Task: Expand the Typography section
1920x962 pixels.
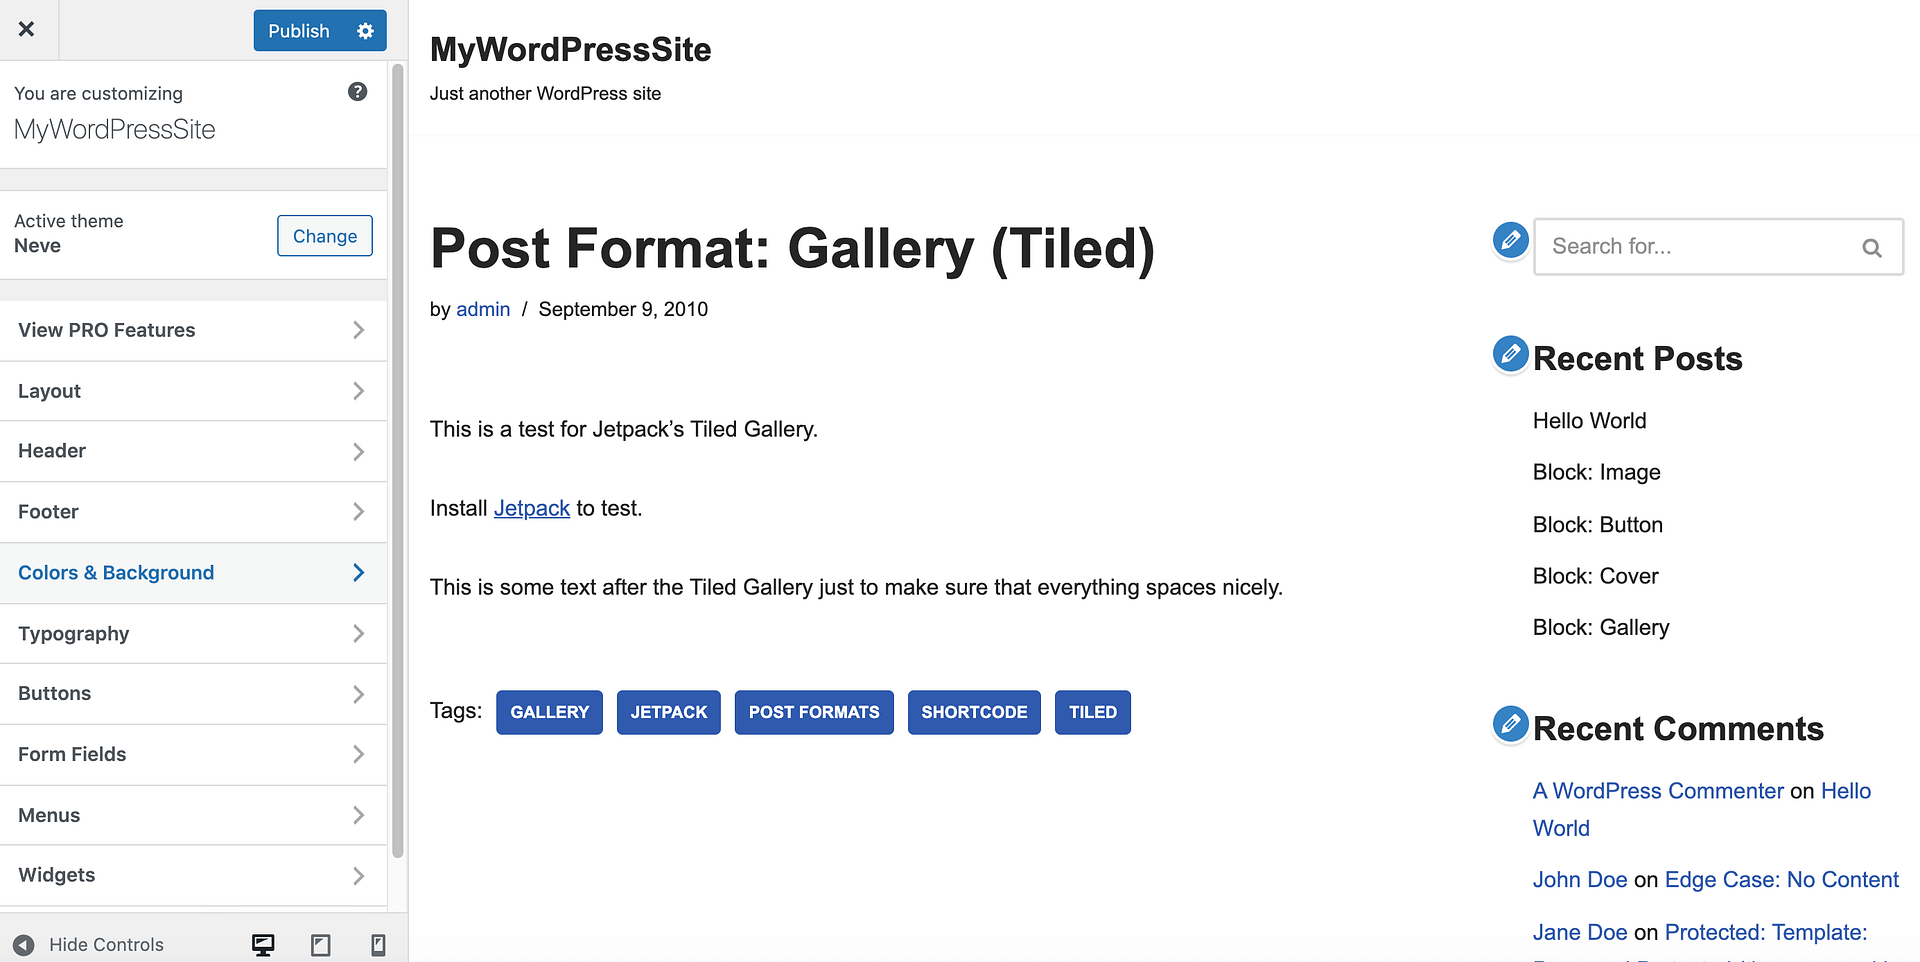Action: tap(193, 633)
